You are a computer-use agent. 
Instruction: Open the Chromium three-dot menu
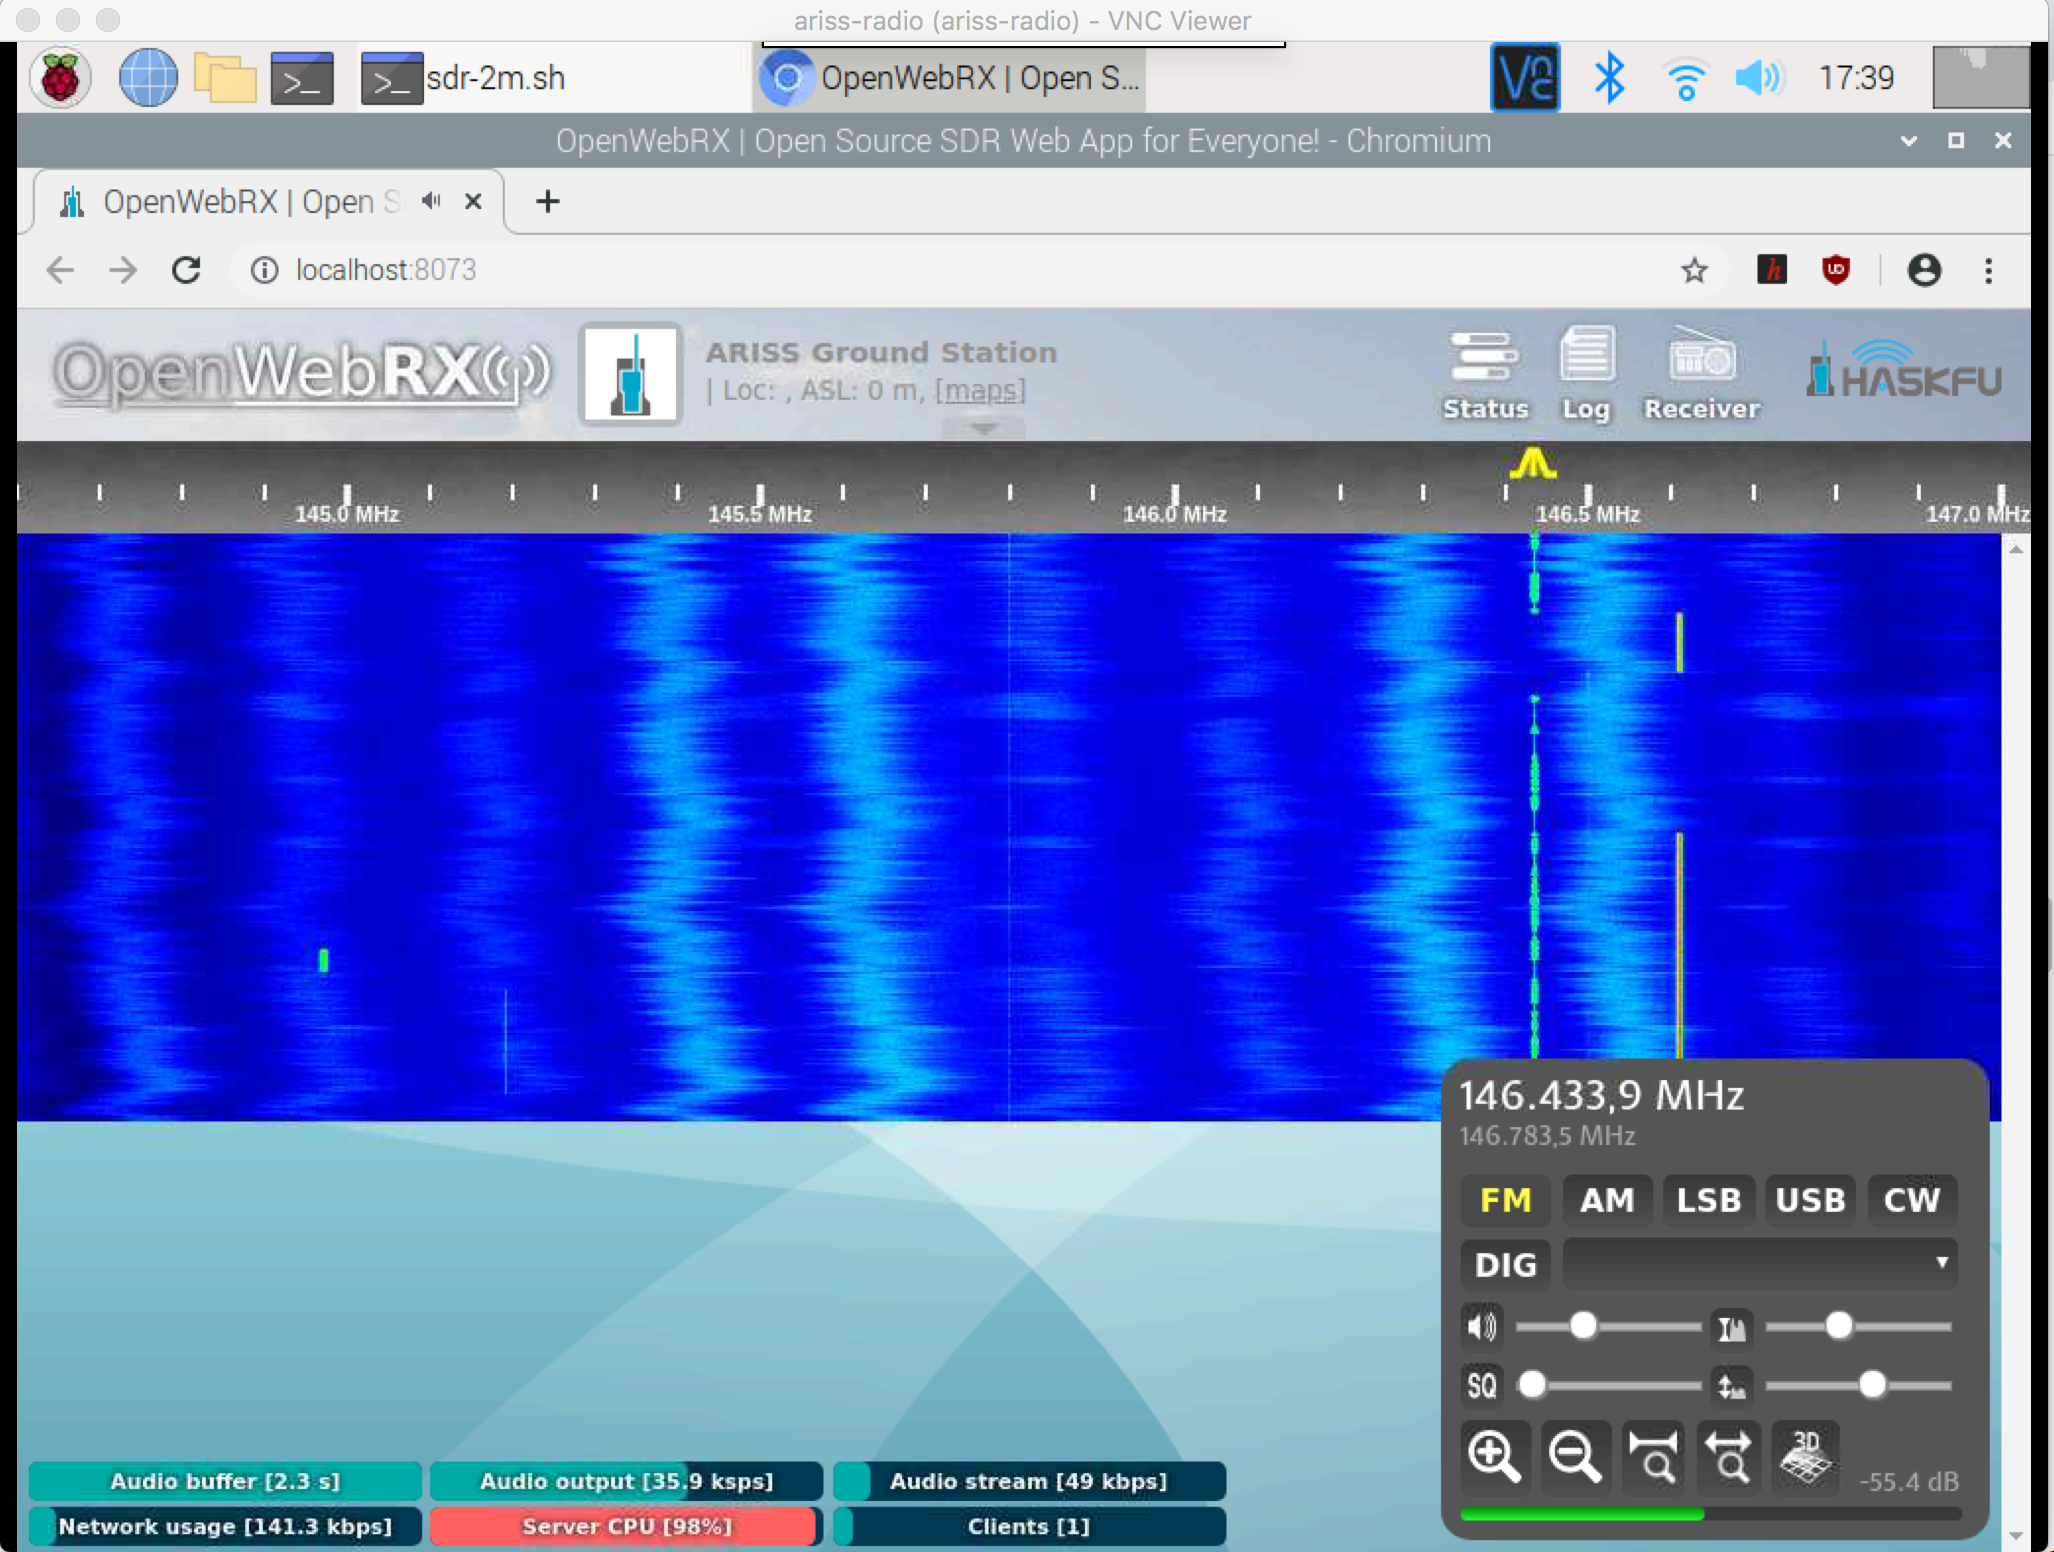pos(1989,270)
